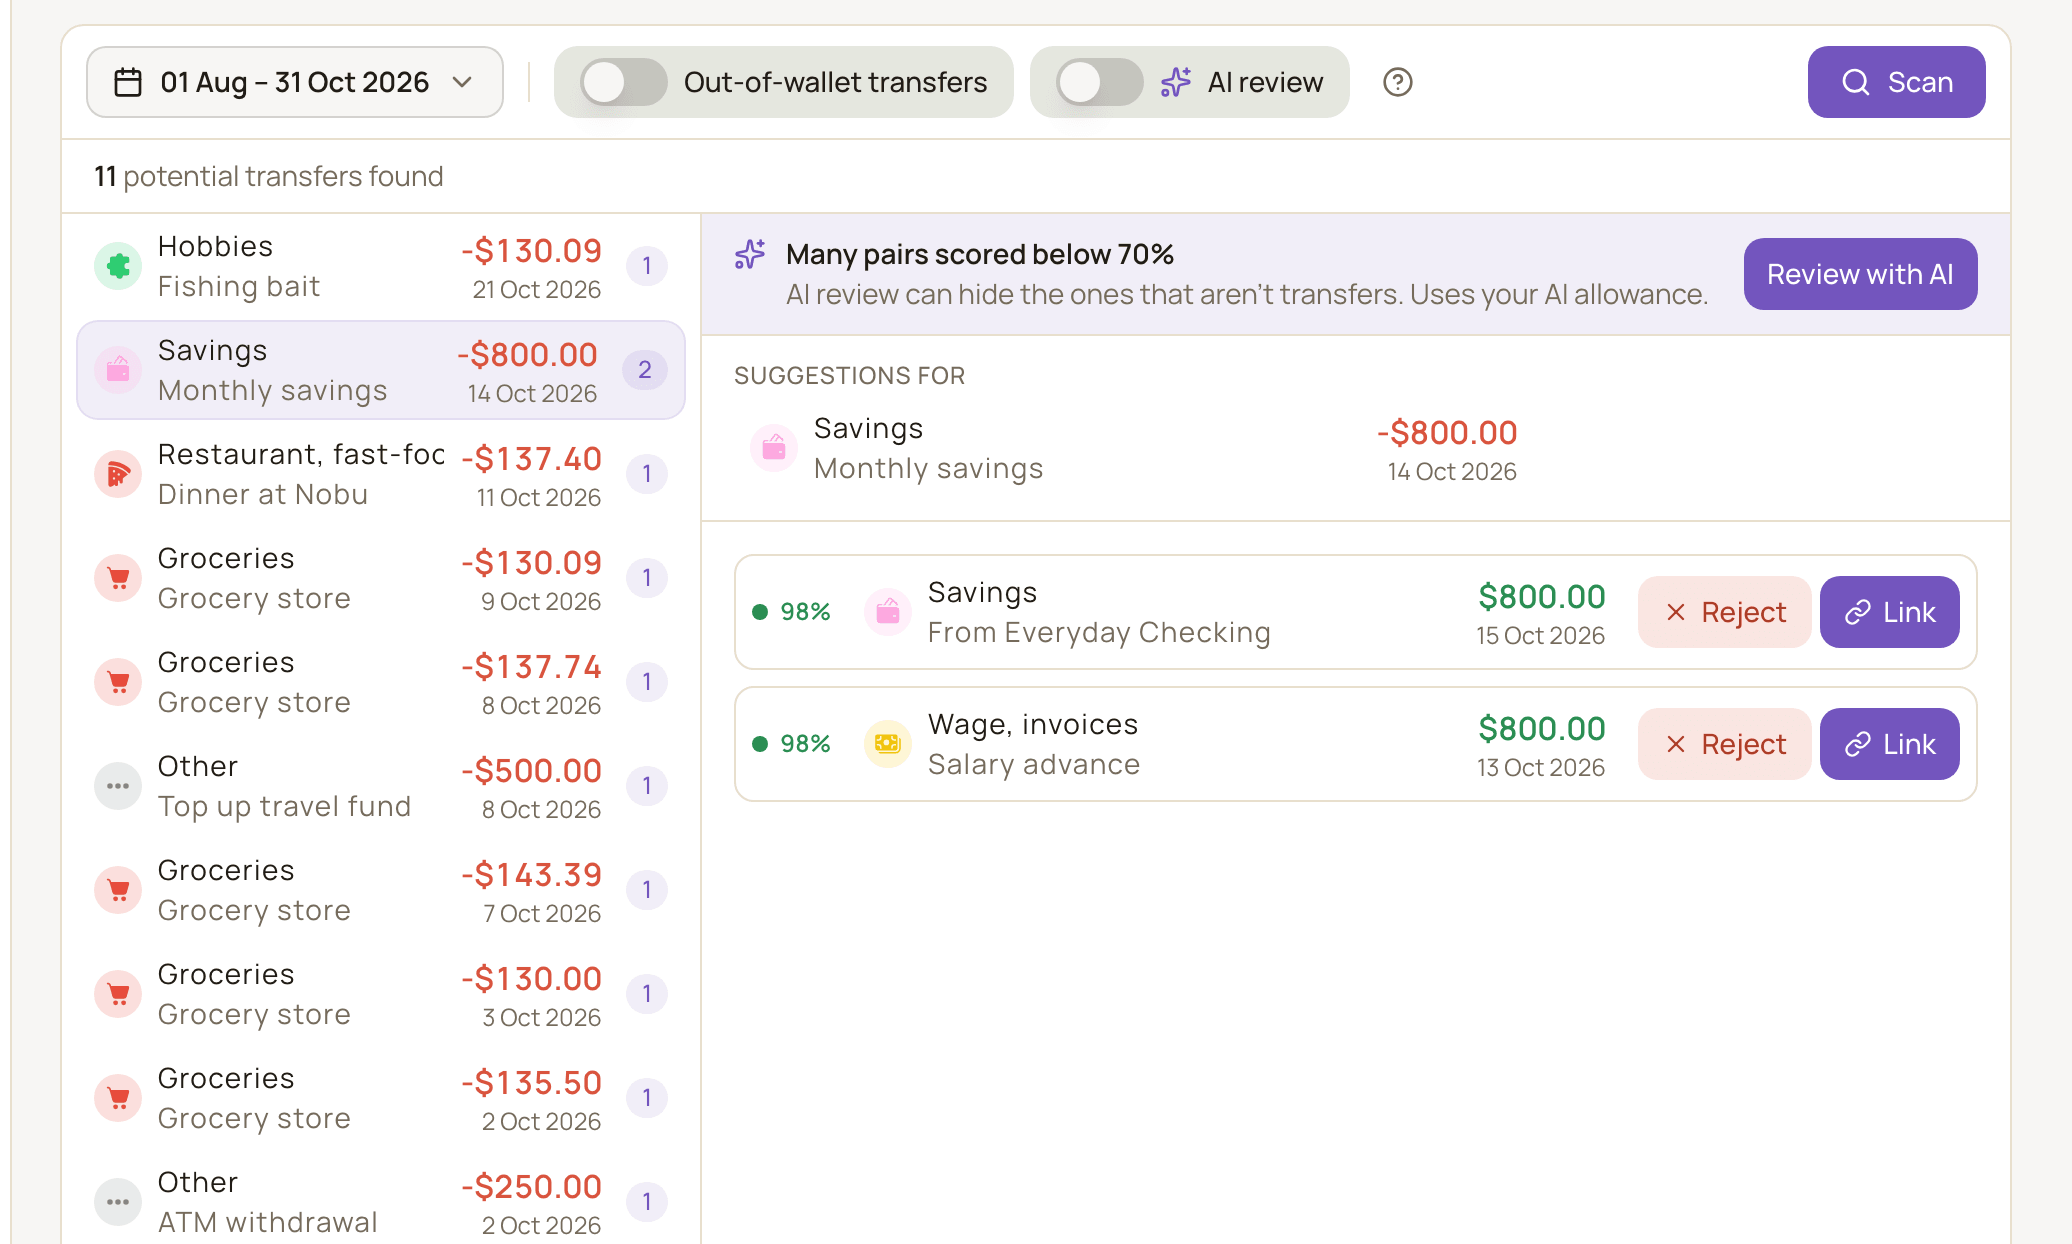Screen dimensions: 2072x1244
Task: Click the 11 potential transfers found text
Action: click(269, 176)
